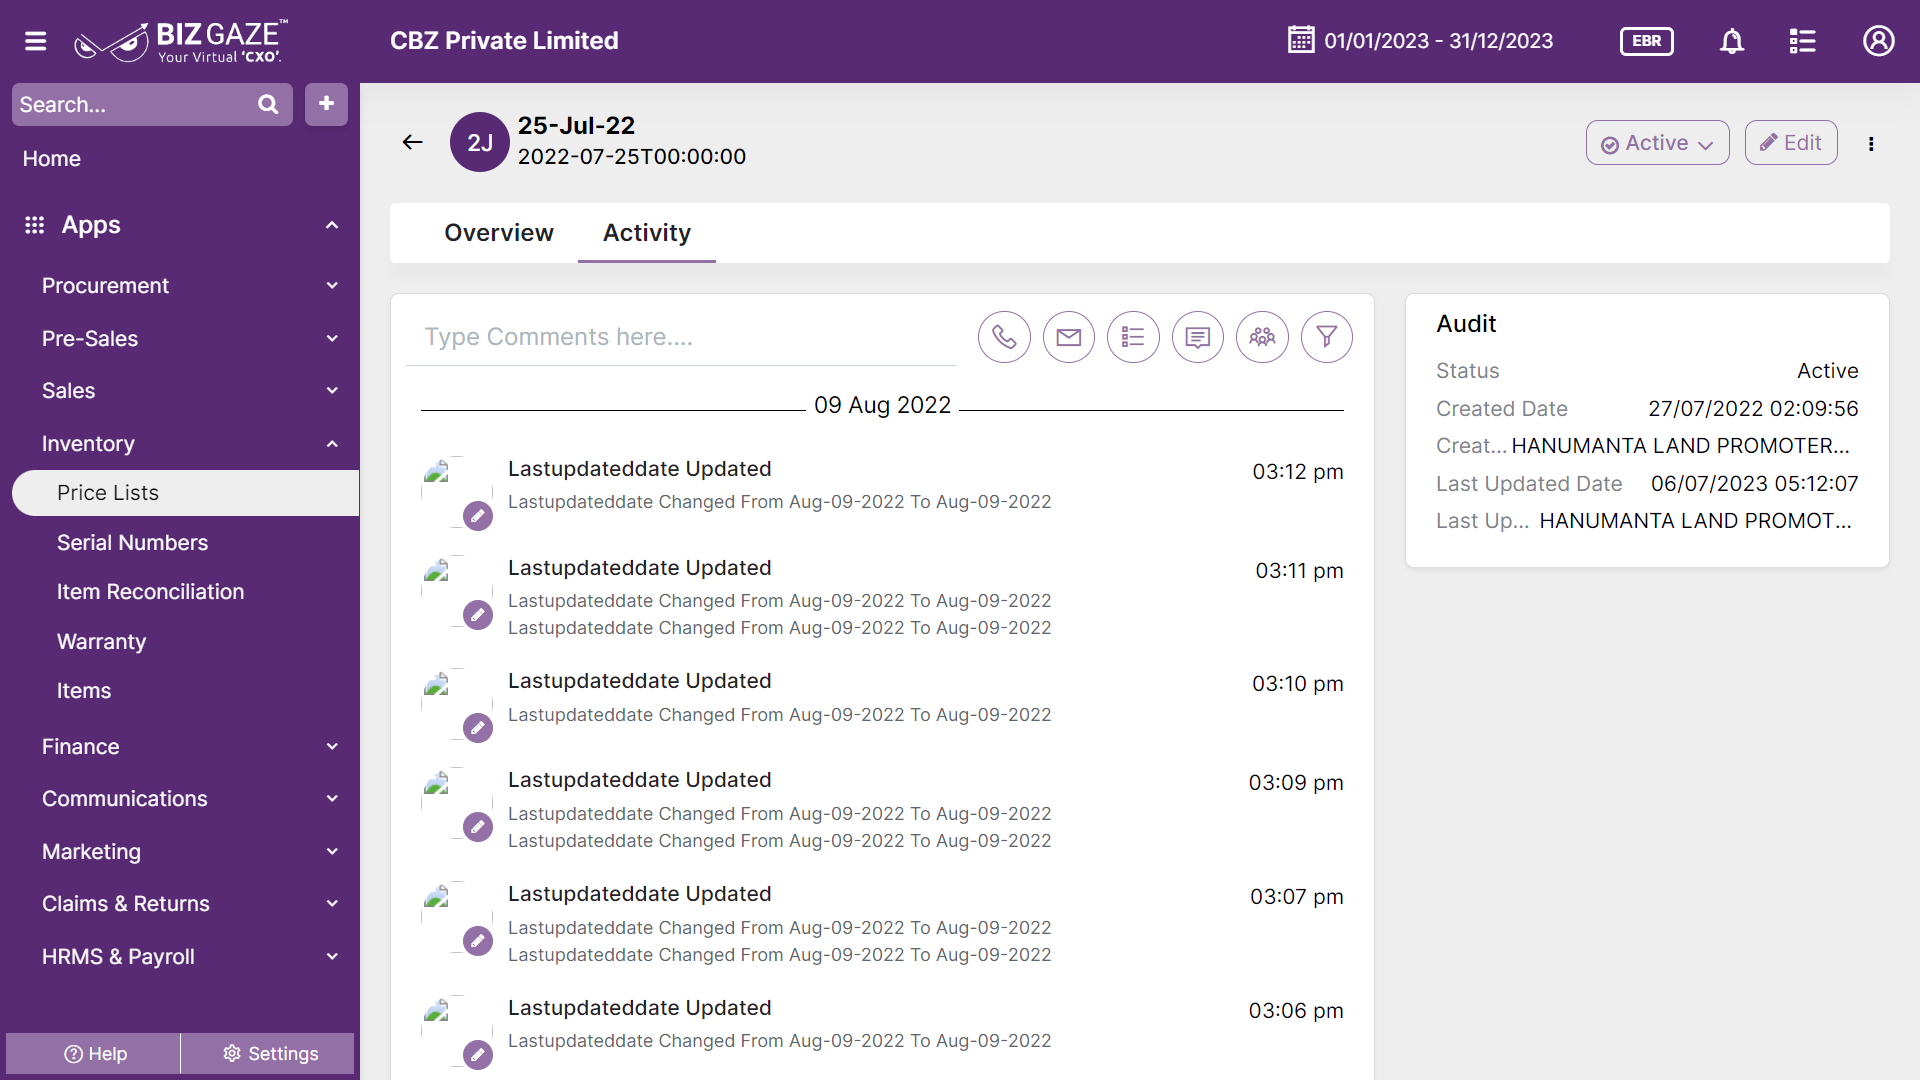Click edit pencil badge on 03:07 pm entry
Screen dimensions: 1920x1080
(x=478, y=941)
